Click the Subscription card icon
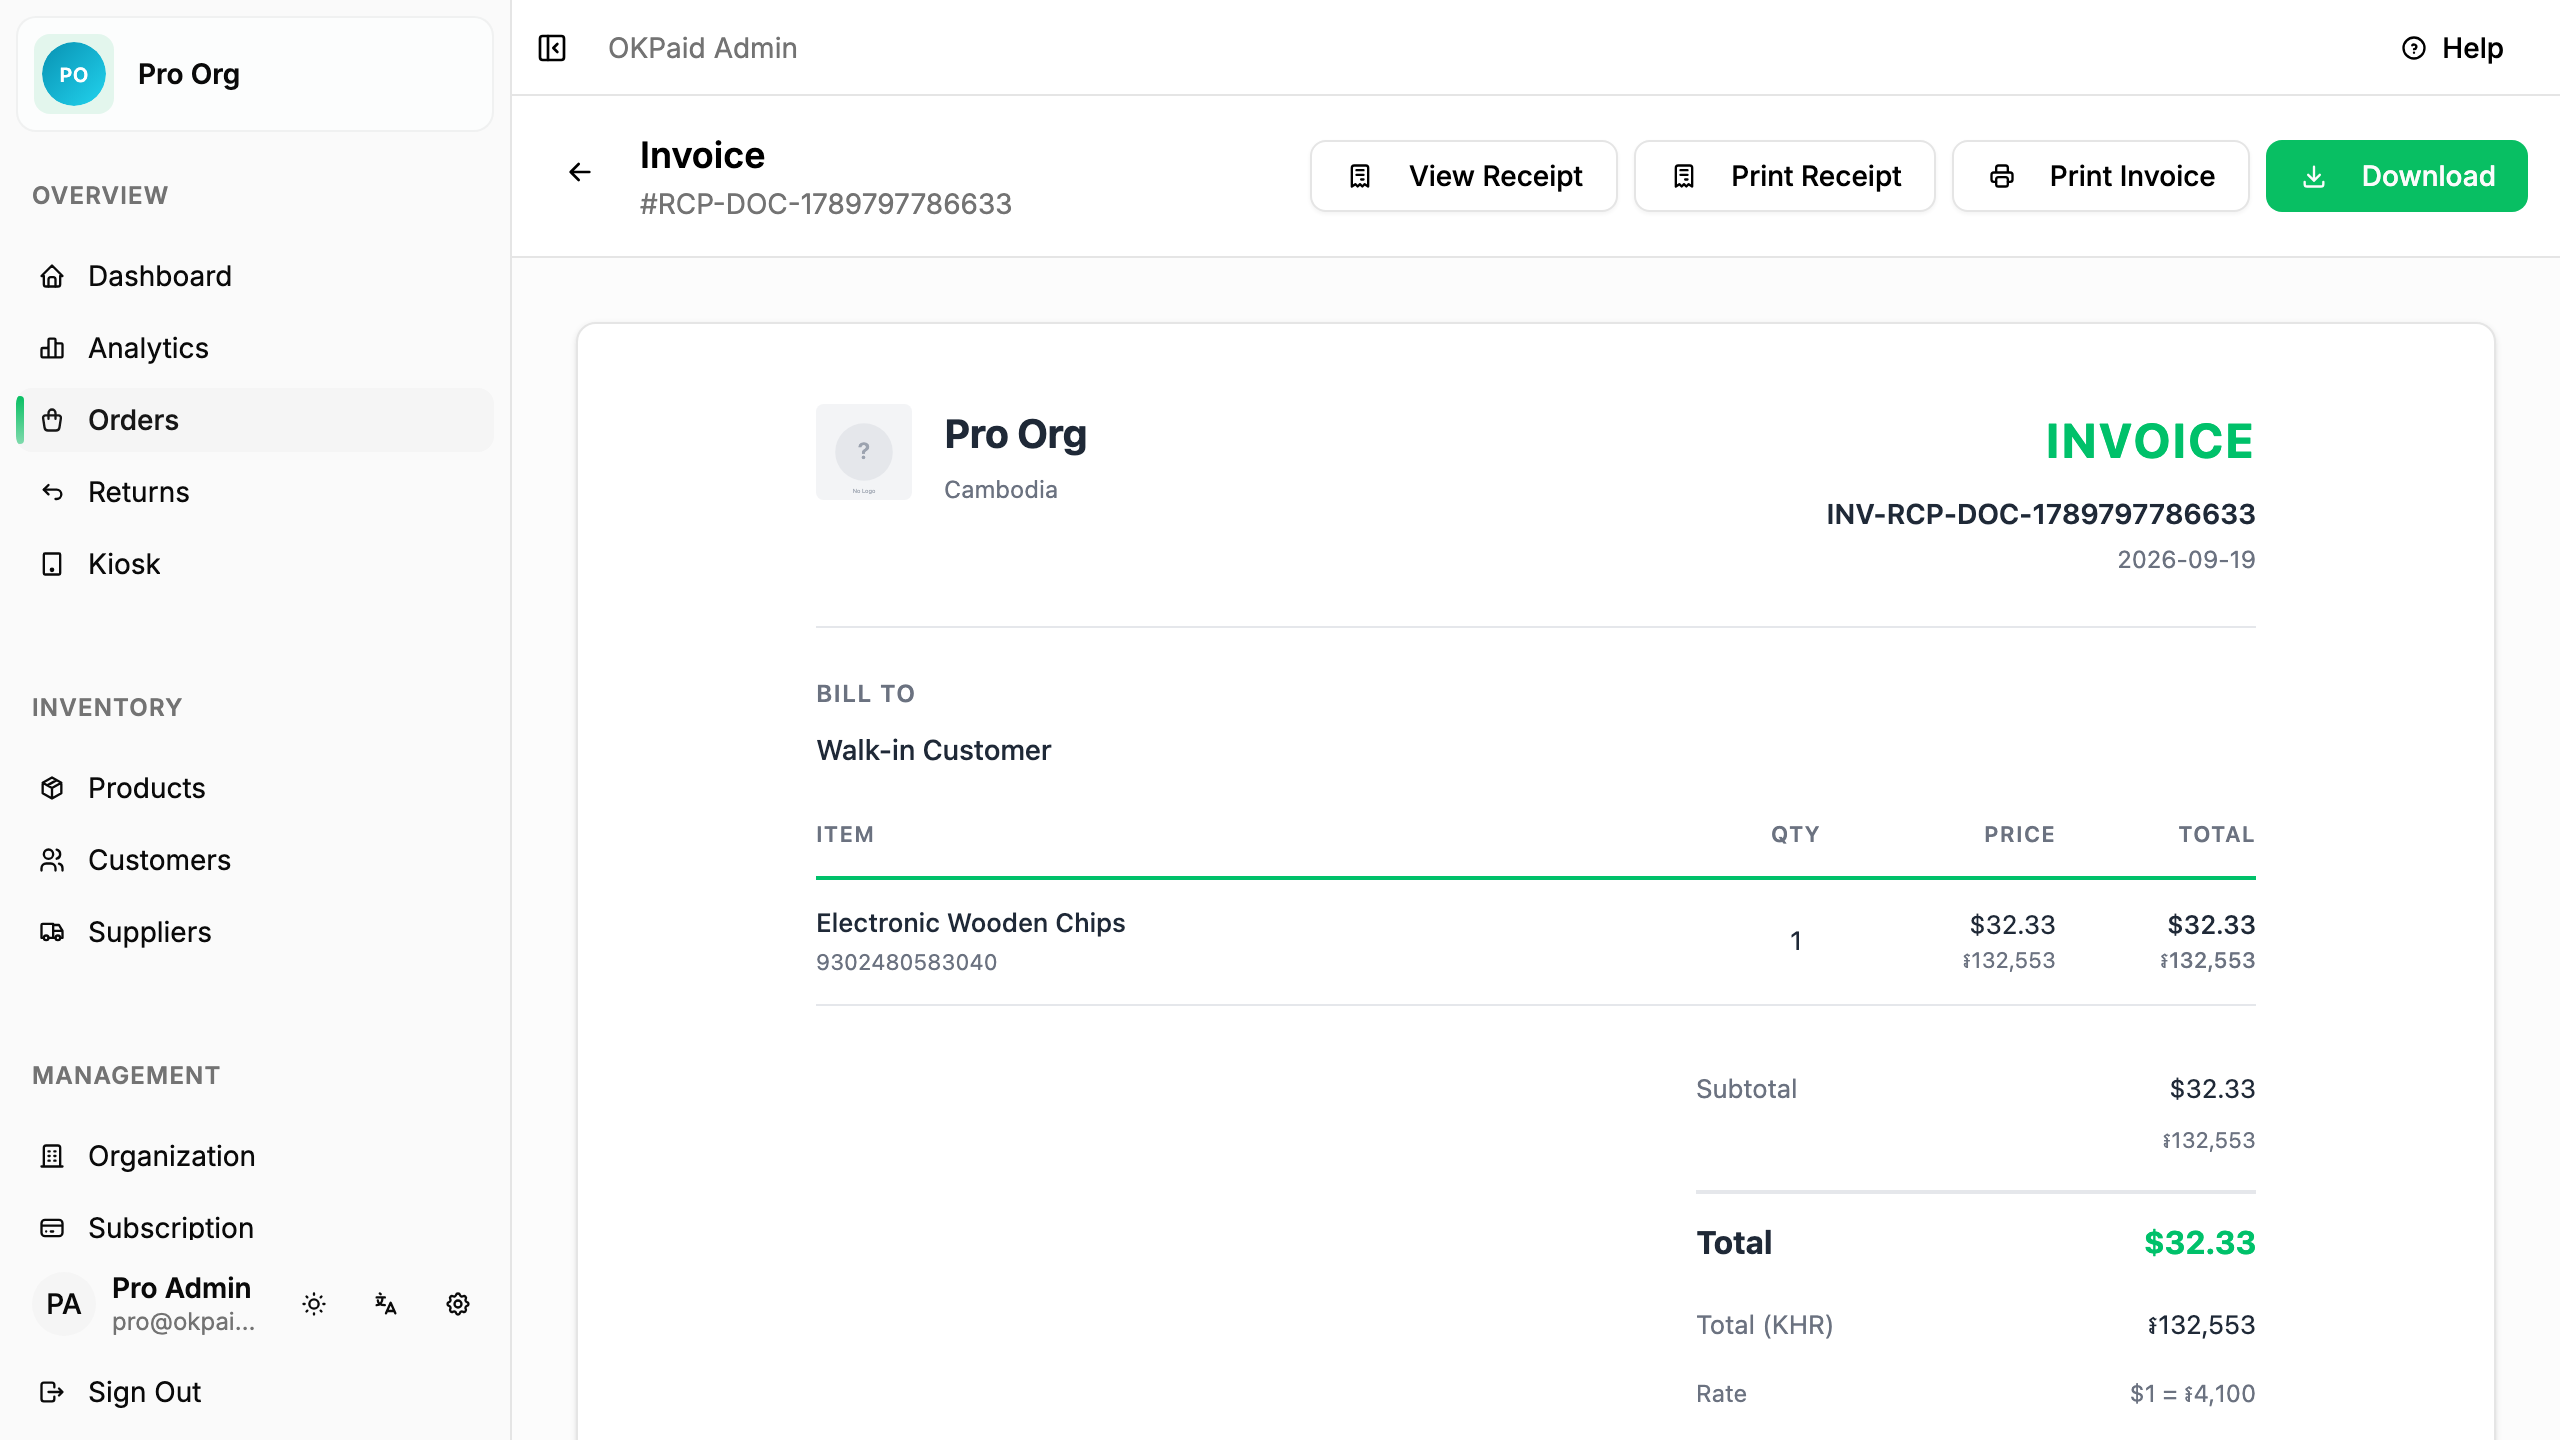This screenshot has width=2560, height=1440. [x=52, y=1228]
